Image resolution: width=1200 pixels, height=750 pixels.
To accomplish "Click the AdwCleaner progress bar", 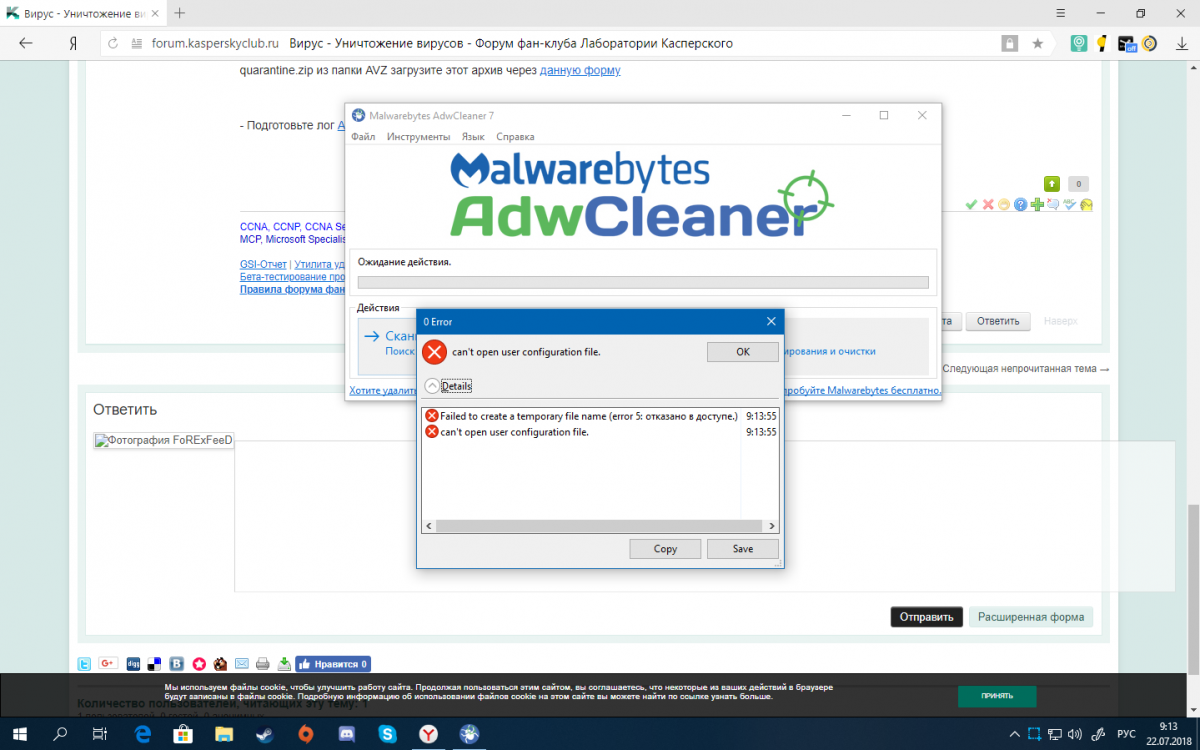I will click(643, 282).
